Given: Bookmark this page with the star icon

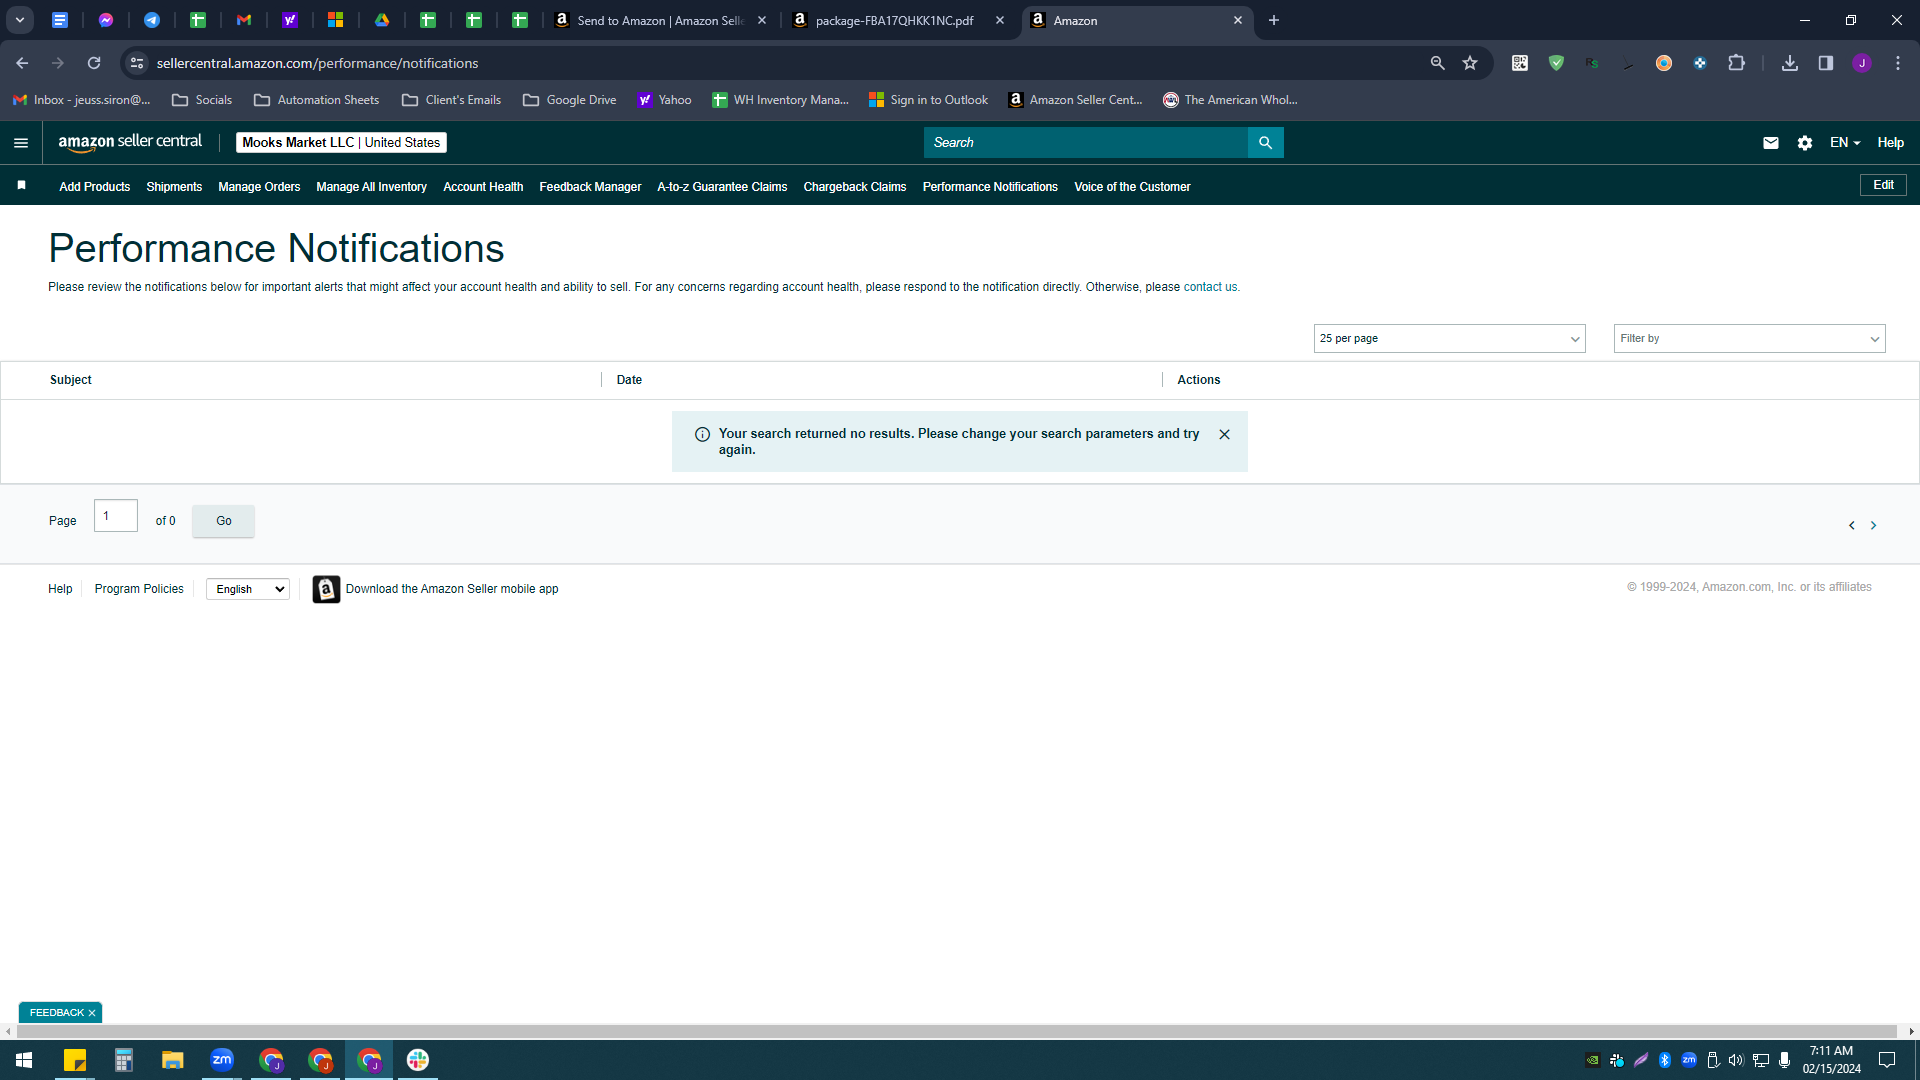Looking at the screenshot, I should [x=1469, y=63].
